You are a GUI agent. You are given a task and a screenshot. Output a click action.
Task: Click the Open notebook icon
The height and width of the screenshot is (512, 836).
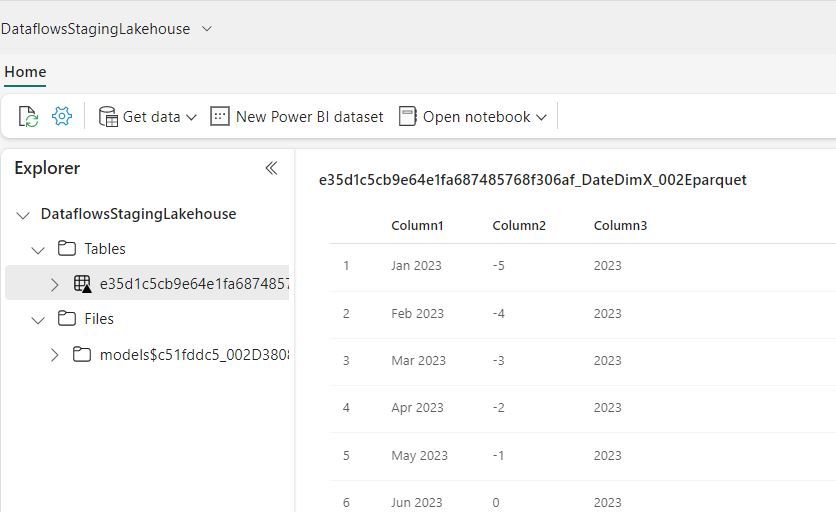[408, 116]
